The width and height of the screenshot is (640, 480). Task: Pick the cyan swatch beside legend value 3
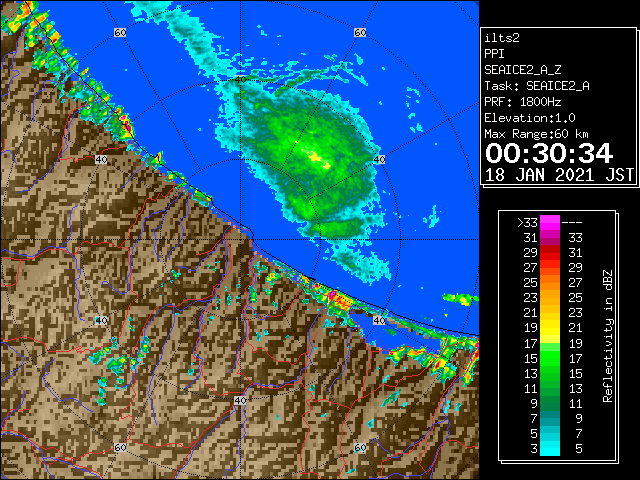[x=550, y=449]
